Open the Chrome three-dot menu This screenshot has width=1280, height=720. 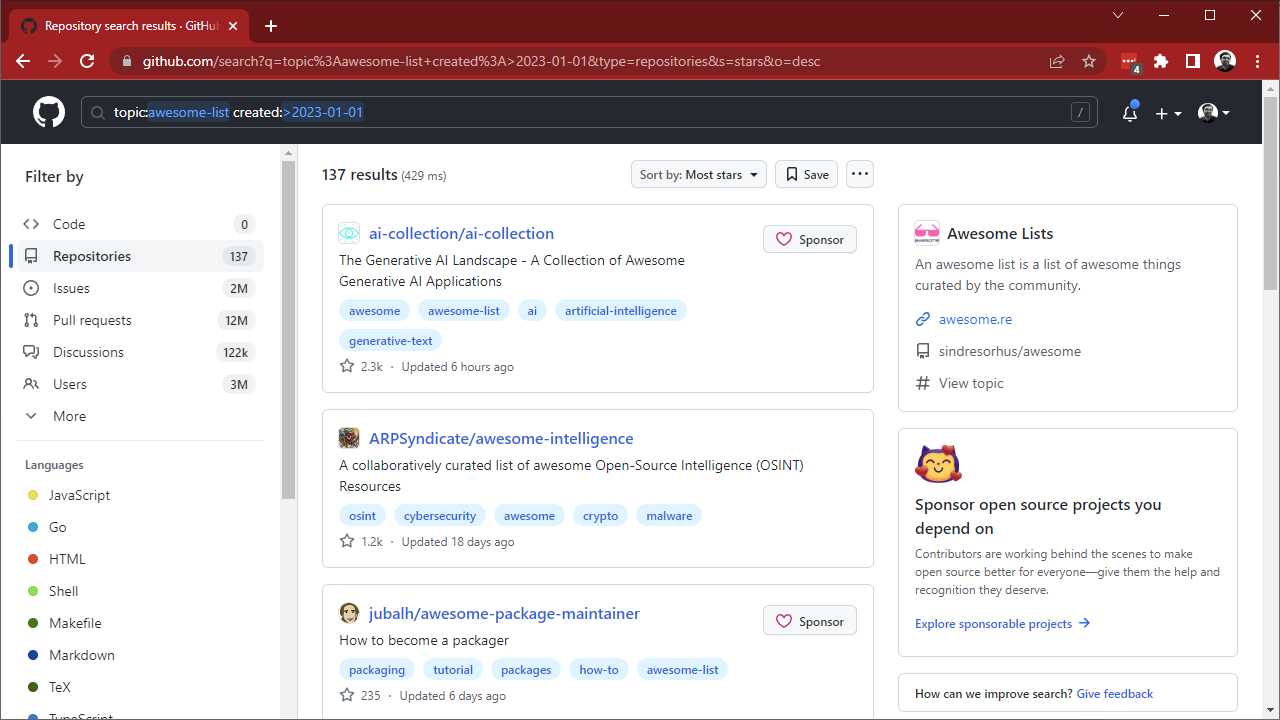click(x=1257, y=61)
